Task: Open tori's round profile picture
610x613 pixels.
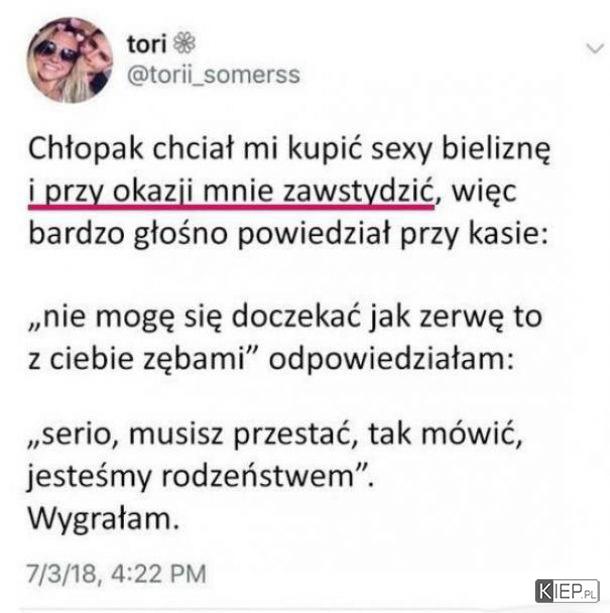Action: [x=70, y=60]
